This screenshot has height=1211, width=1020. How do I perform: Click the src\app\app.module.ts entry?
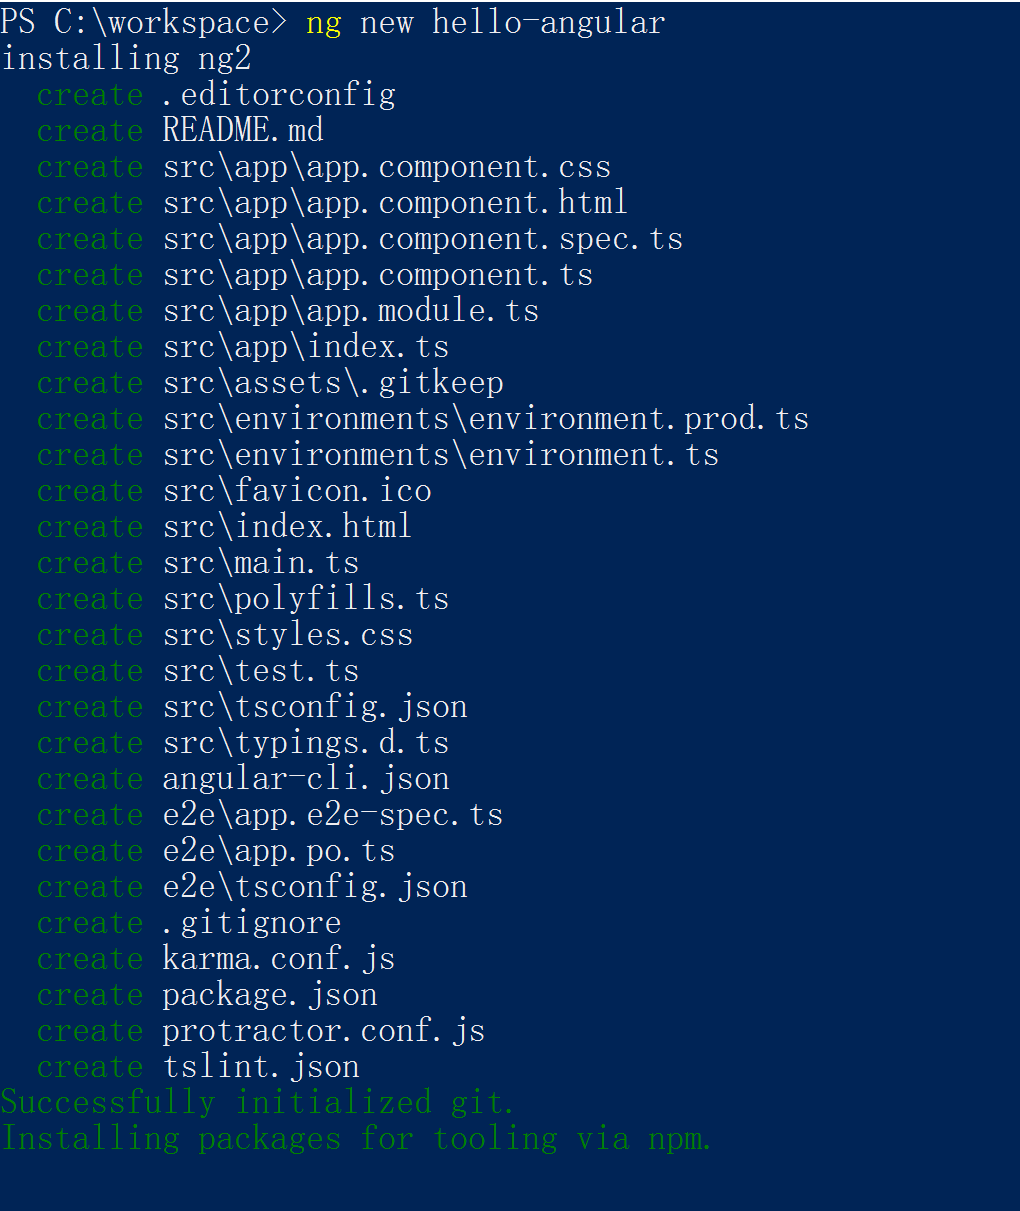(351, 311)
